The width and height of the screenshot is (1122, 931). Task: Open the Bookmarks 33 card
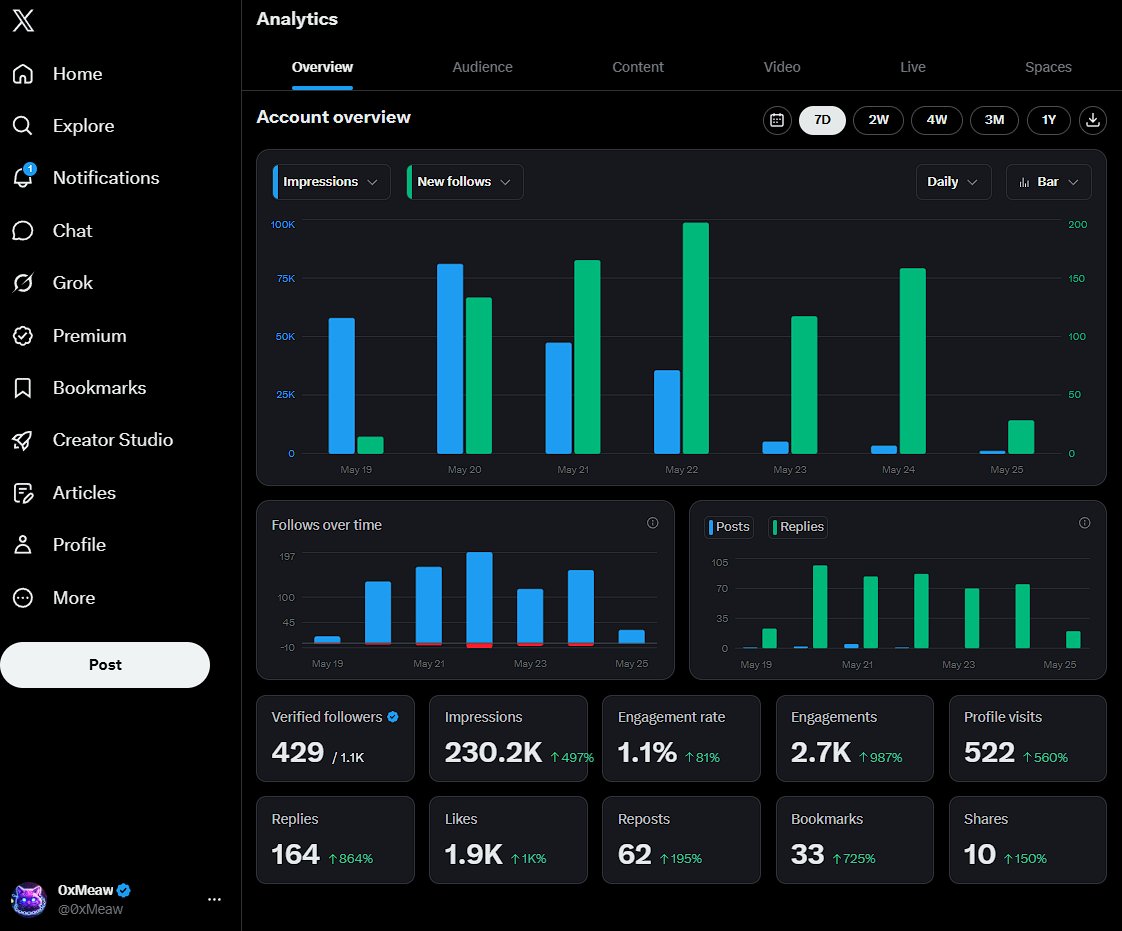click(x=854, y=840)
